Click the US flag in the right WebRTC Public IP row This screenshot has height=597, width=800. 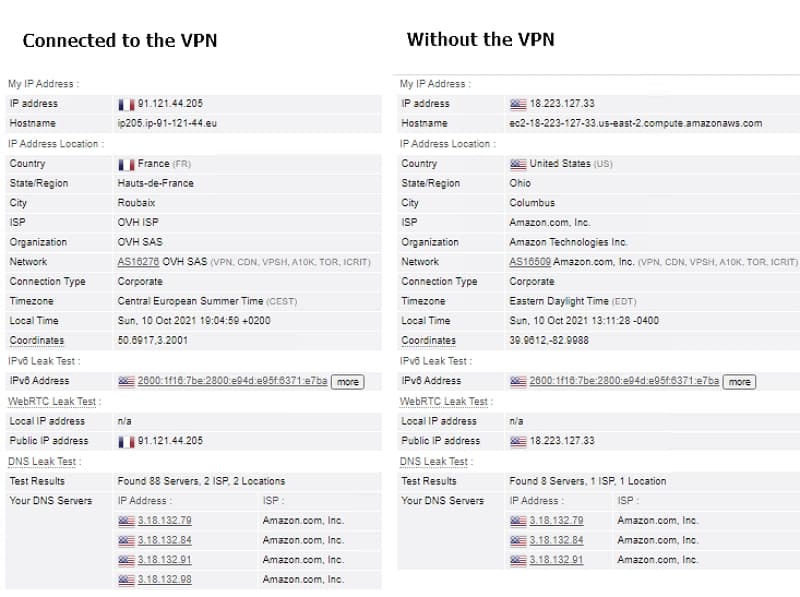[518, 441]
